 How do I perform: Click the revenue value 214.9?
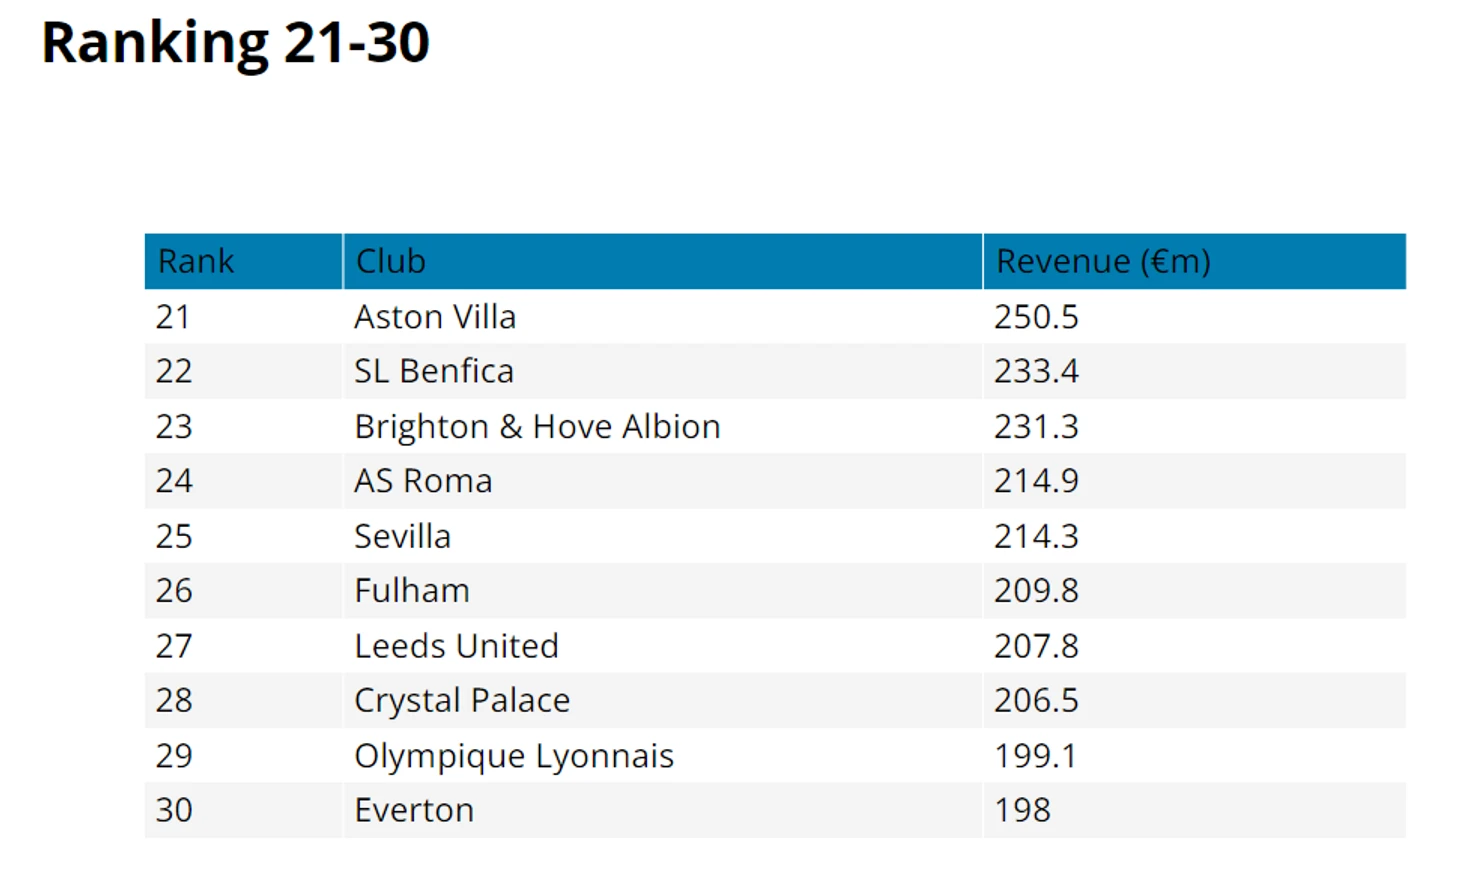pos(1036,481)
